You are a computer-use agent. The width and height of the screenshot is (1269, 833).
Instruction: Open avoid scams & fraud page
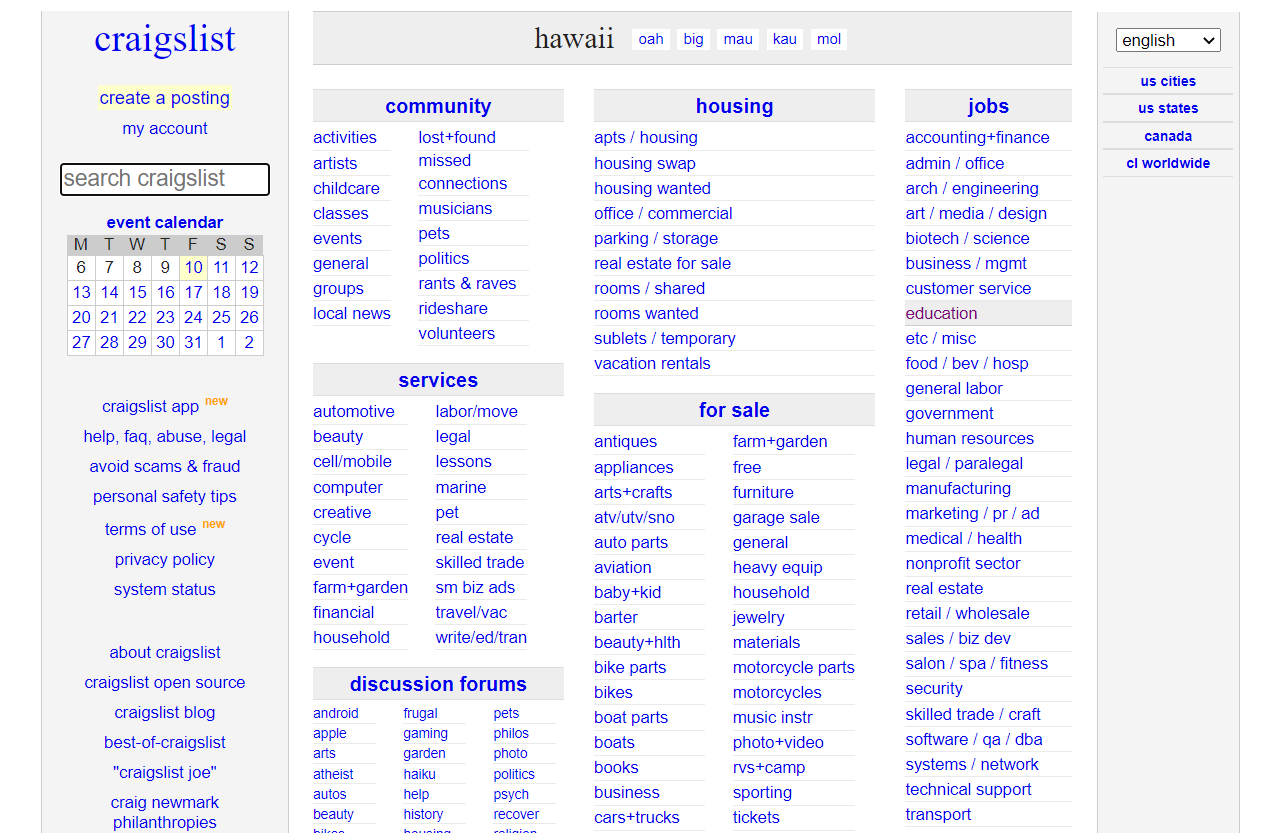(165, 466)
